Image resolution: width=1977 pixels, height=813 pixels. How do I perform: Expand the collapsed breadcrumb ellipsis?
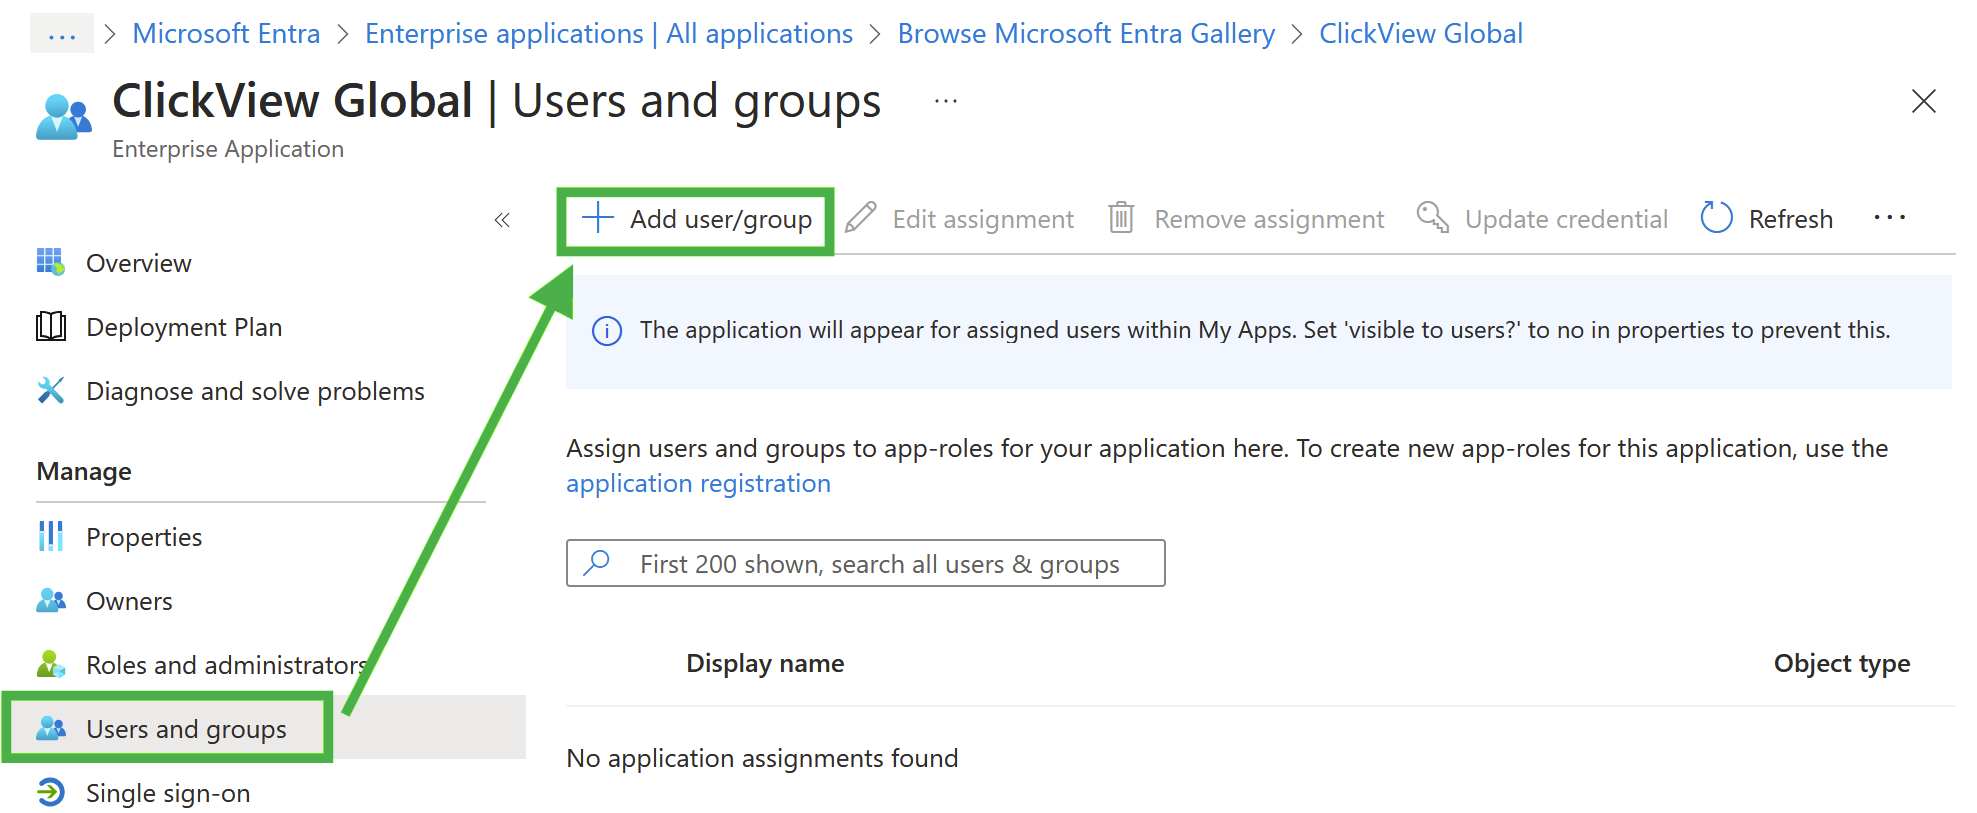click(62, 34)
